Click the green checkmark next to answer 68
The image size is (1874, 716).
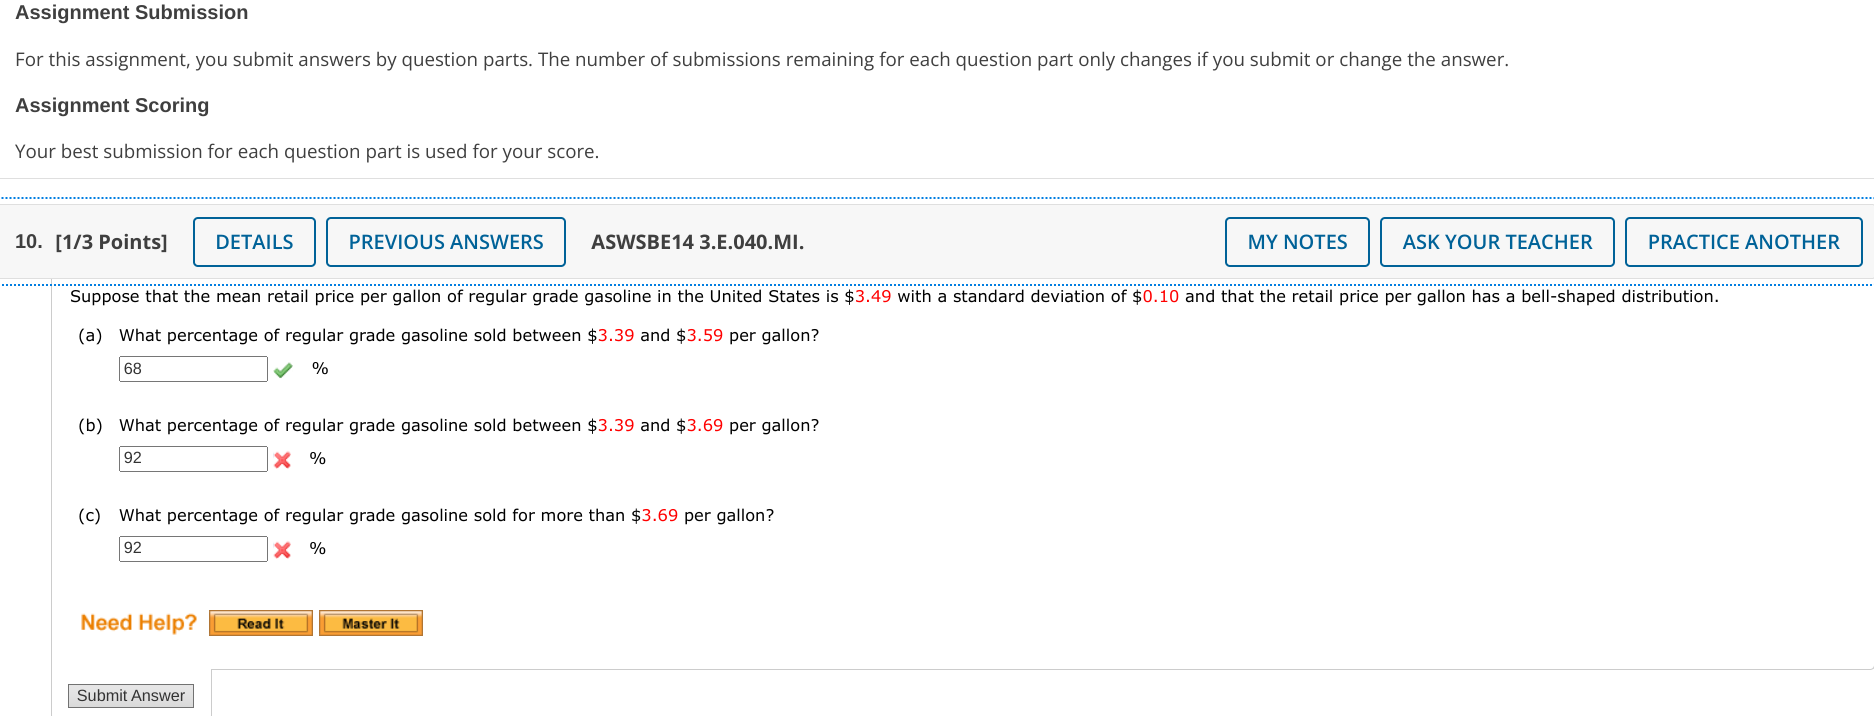(x=282, y=369)
